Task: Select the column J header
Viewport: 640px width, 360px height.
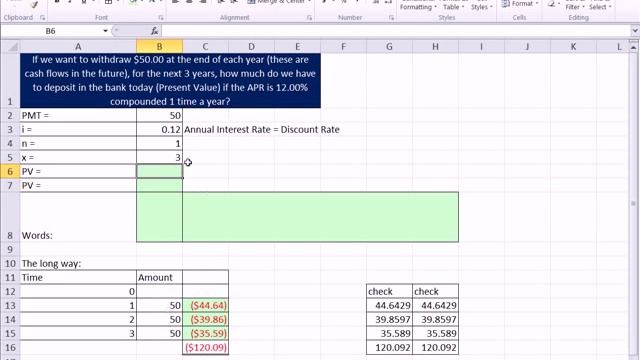Action: click(527, 47)
